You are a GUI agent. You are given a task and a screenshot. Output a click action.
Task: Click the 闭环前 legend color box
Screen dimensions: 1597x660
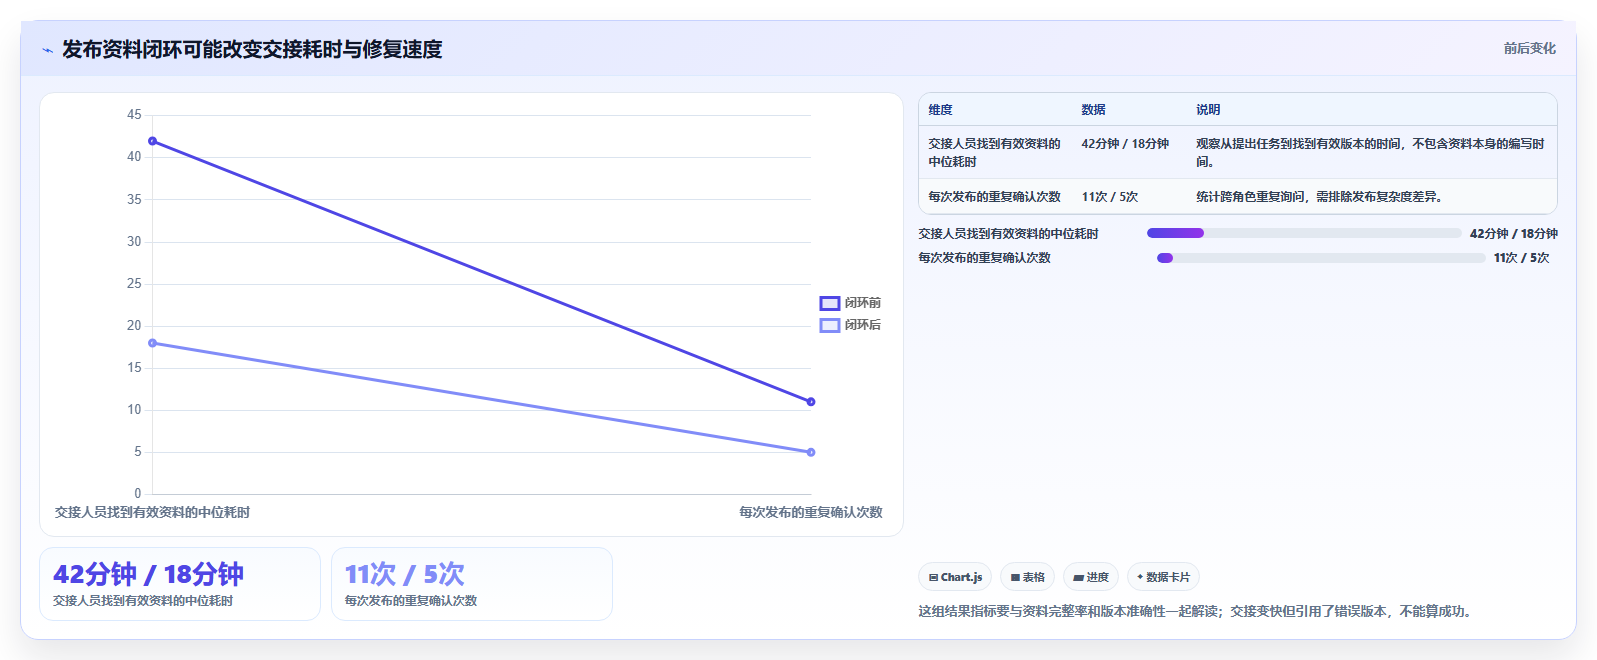(829, 303)
